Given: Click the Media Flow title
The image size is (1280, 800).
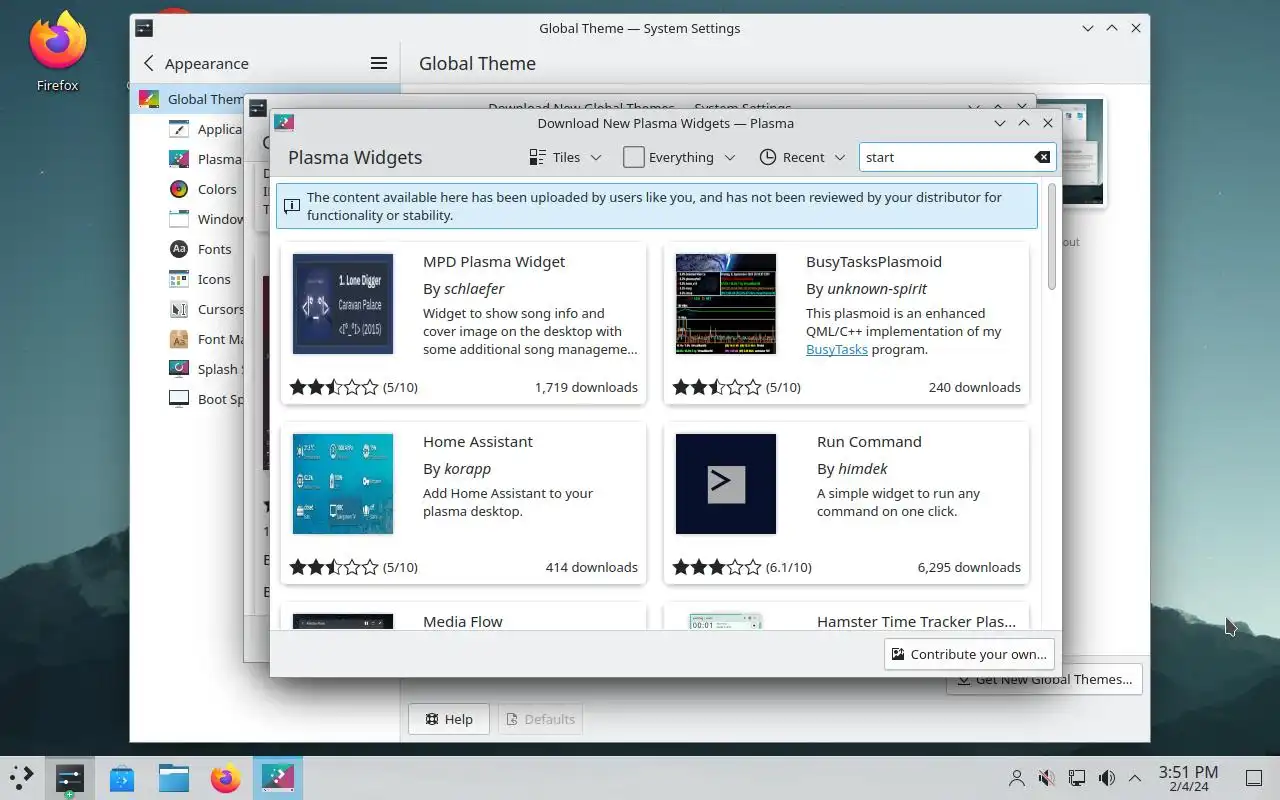Looking at the screenshot, I should pyautogui.click(x=463, y=621).
